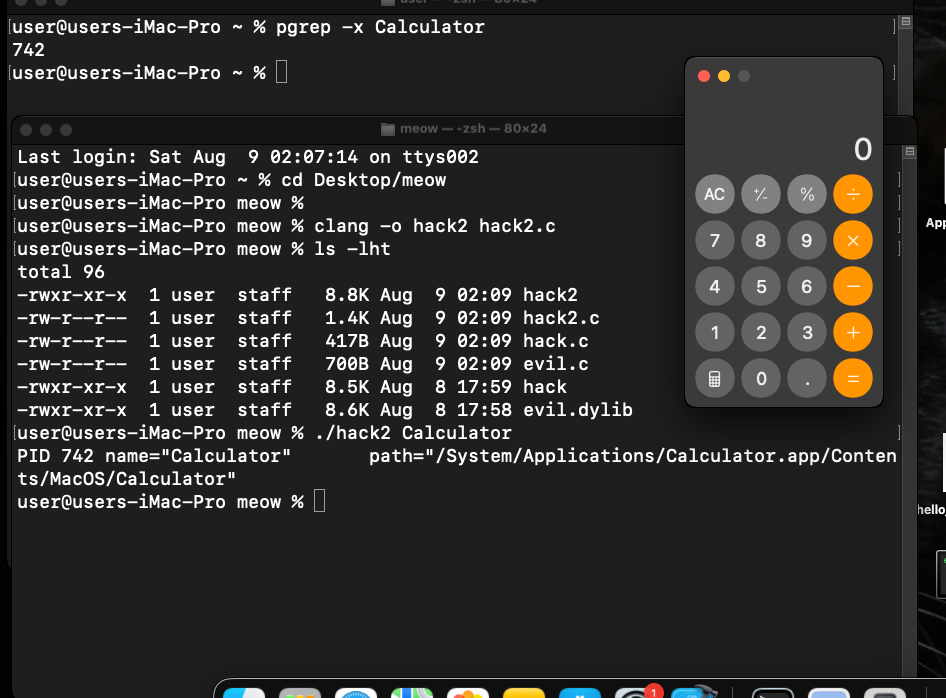The height and width of the screenshot is (698, 946).
Task: Hit the equals key in Calculator
Action: pos(852,378)
